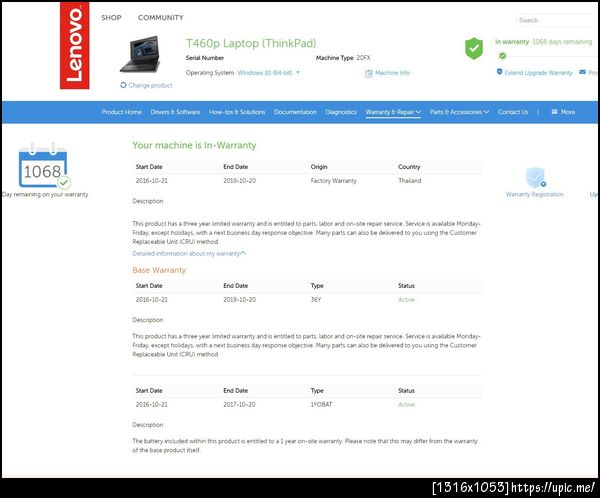Expand the Parts & Accessories dropdown
The width and height of the screenshot is (600, 498).
pos(459,112)
